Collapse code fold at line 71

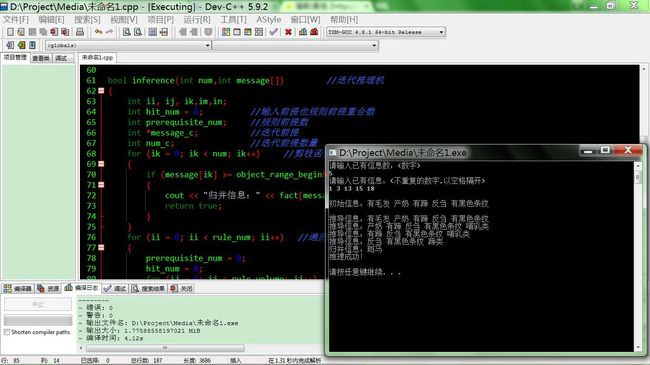(101, 185)
